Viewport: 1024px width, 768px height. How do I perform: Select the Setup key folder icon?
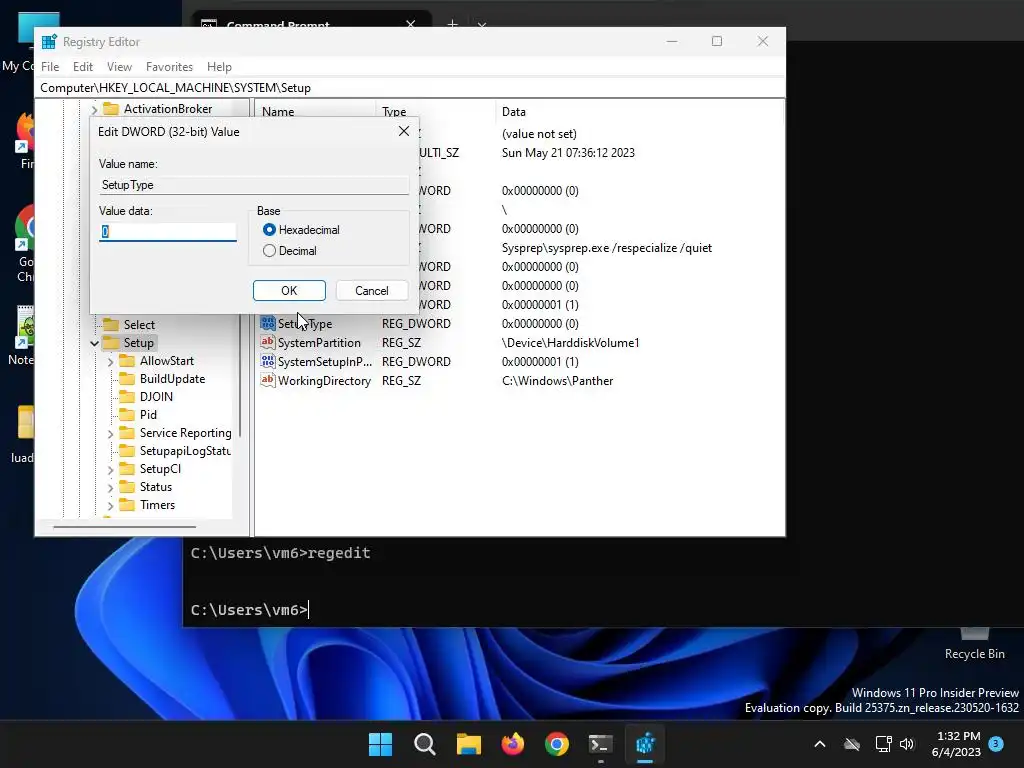click(111, 343)
